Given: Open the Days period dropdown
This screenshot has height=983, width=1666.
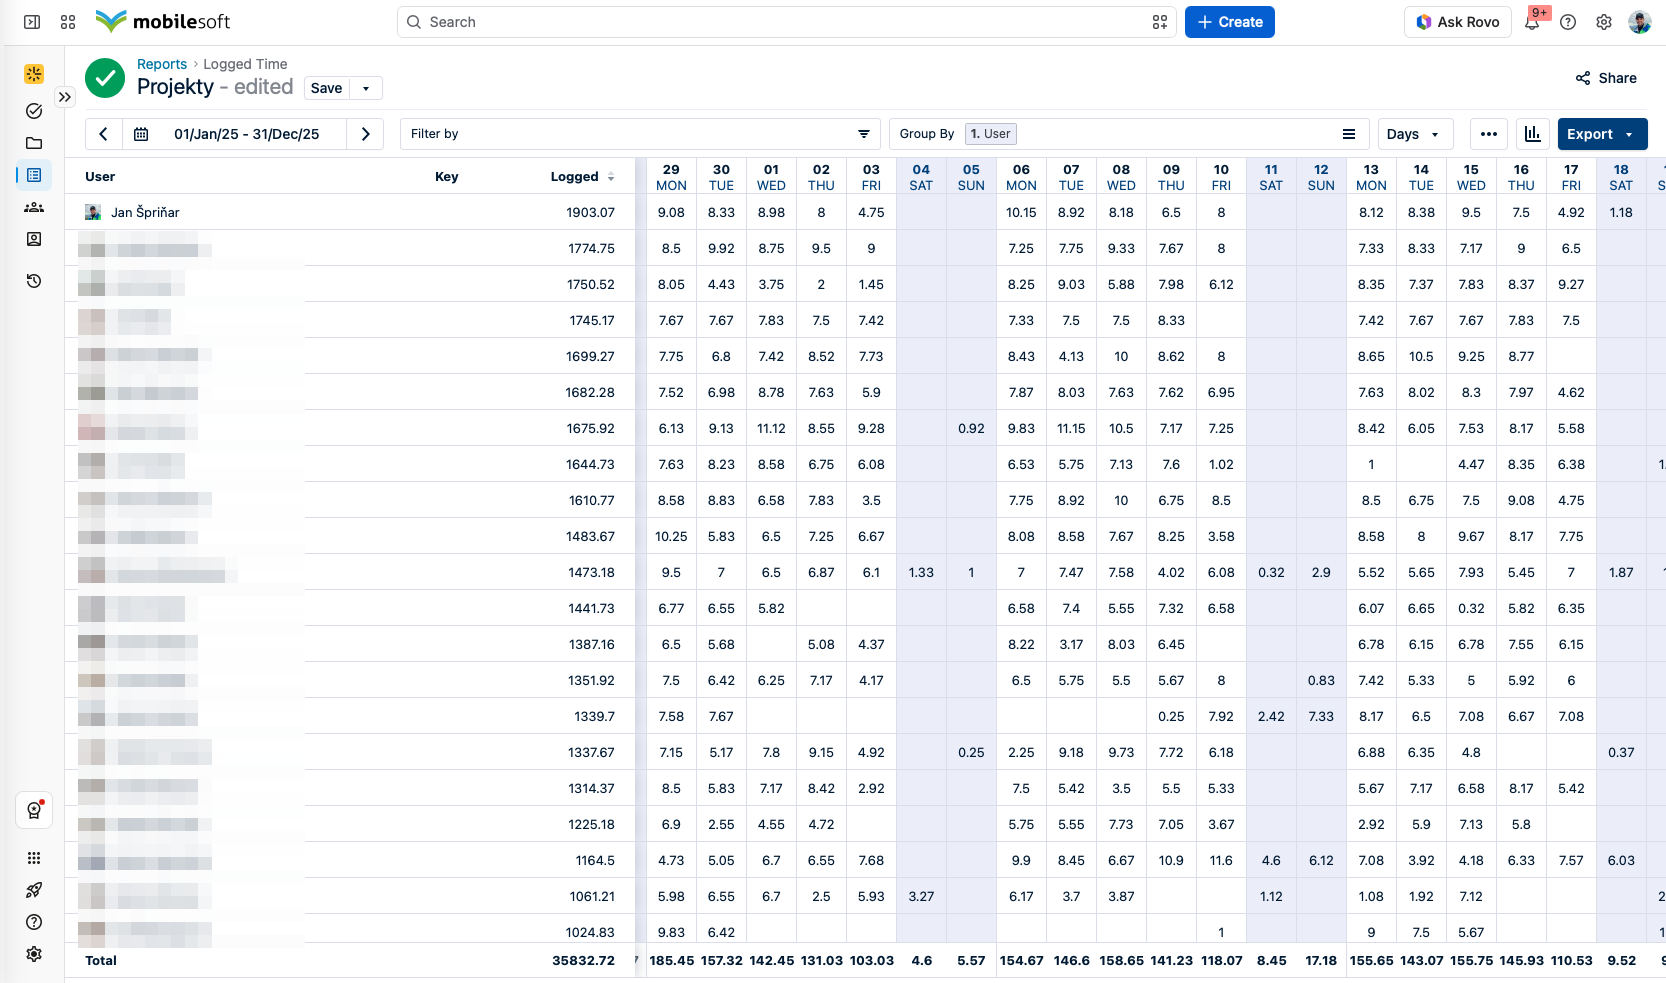Looking at the screenshot, I should [x=1414, y=134].
